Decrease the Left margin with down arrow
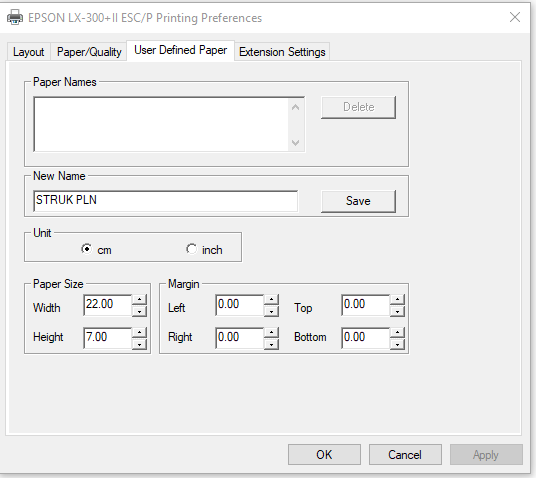The image size is (536, 478). (x=271, y=311)
